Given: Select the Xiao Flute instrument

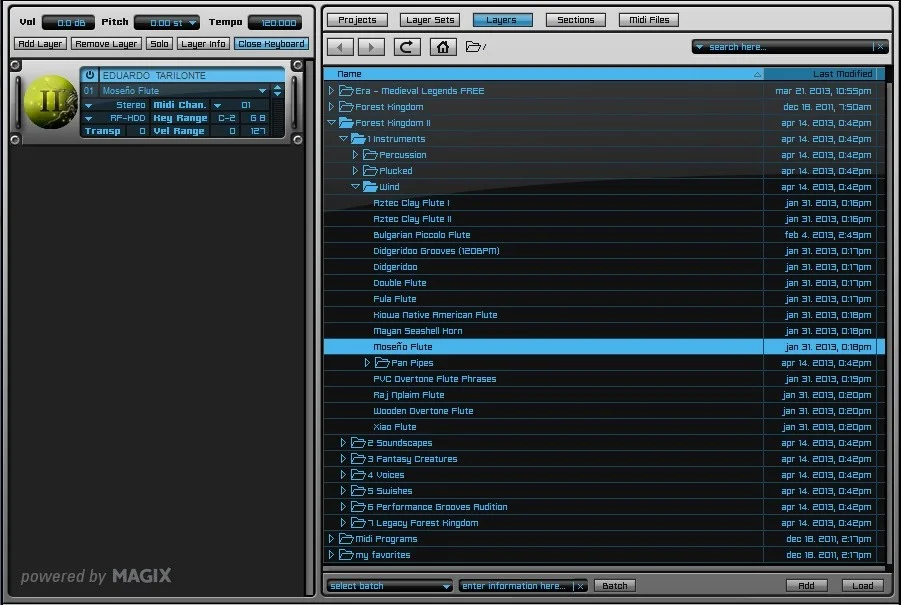Looking at the screenshot, I should pyautogui.click(x=395, y=426).
